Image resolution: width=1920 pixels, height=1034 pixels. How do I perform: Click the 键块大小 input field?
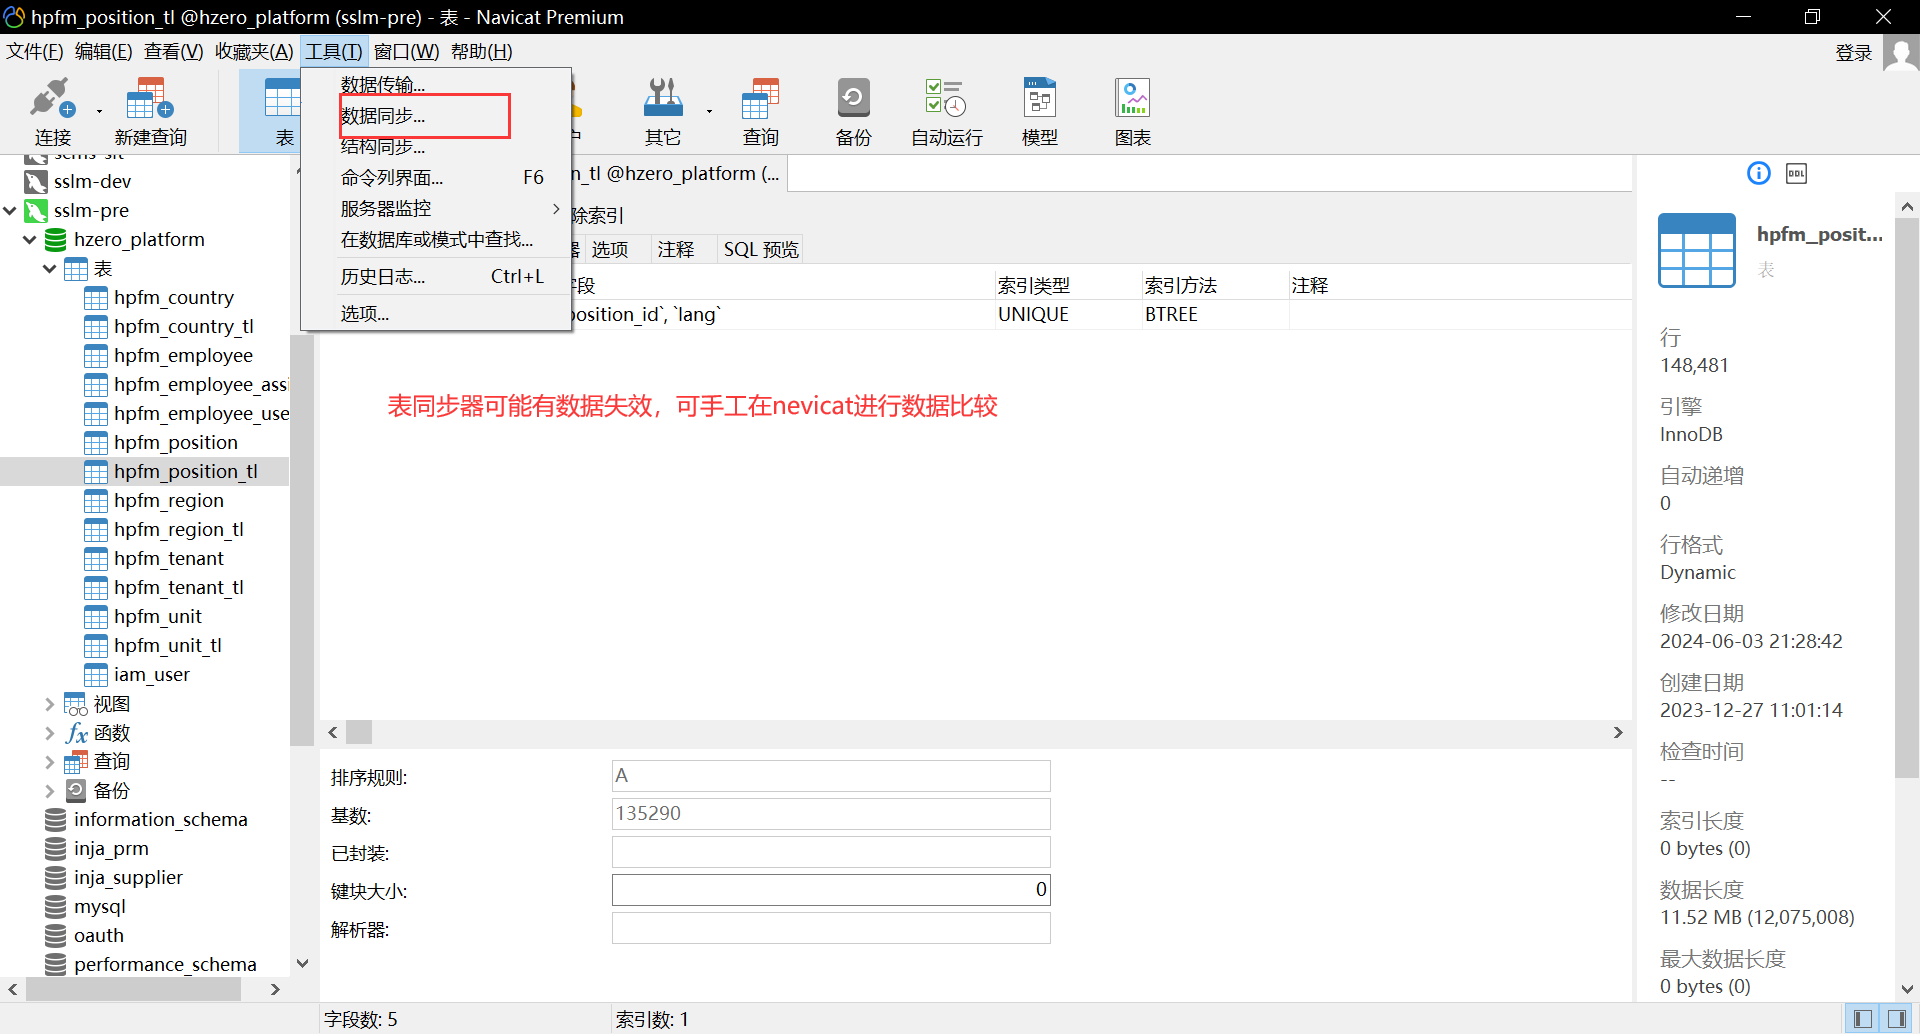tap(831, 890)
